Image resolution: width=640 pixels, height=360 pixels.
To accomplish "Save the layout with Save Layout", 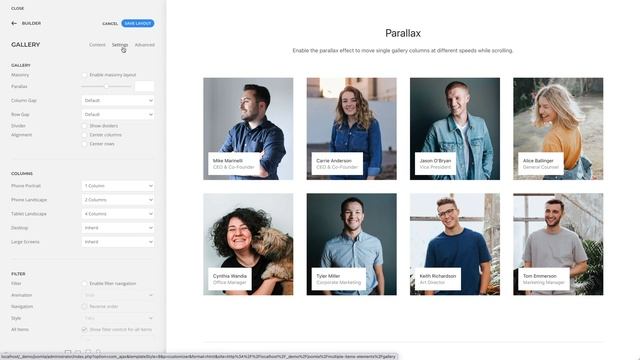I will (138, 23).
